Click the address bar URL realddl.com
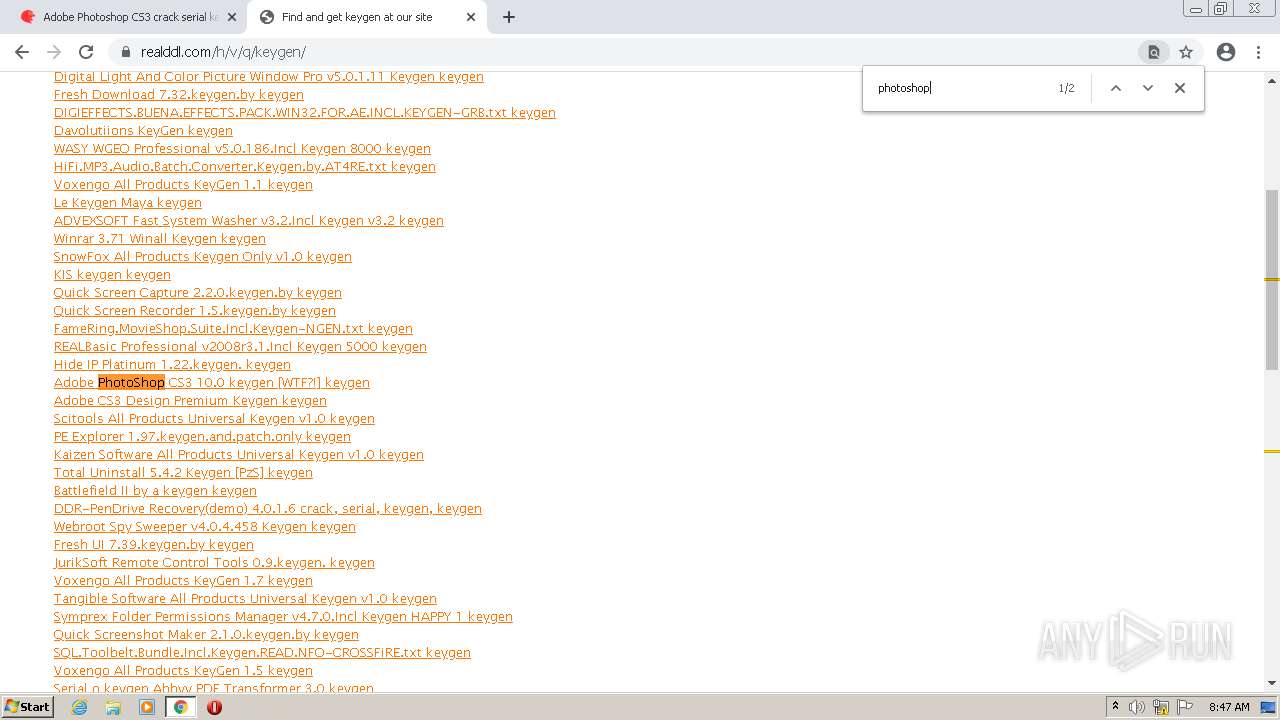Screen dimensions: 1280x720 pos(223,52)
